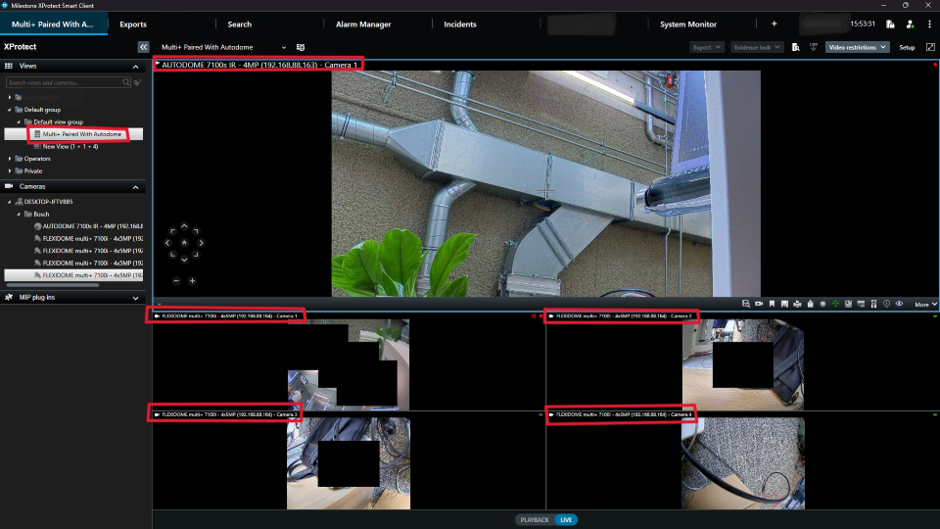Image resolution: width=940 pixels, height=529 pixels.
Task: Click alarm icon right of green crosshair
Action: [848, 304]
